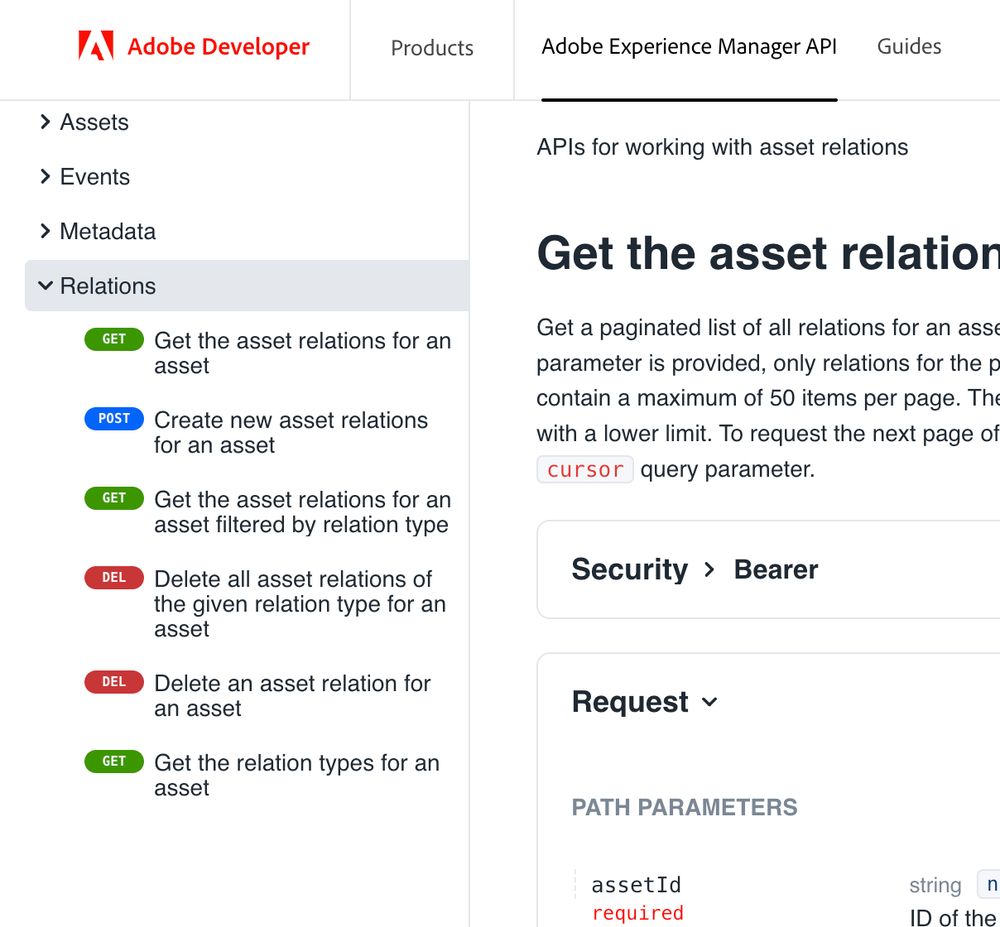Screen dimensions: 1000x927
Task: Select the green GET badge for asset relations
Action: (x=113, y=339)
